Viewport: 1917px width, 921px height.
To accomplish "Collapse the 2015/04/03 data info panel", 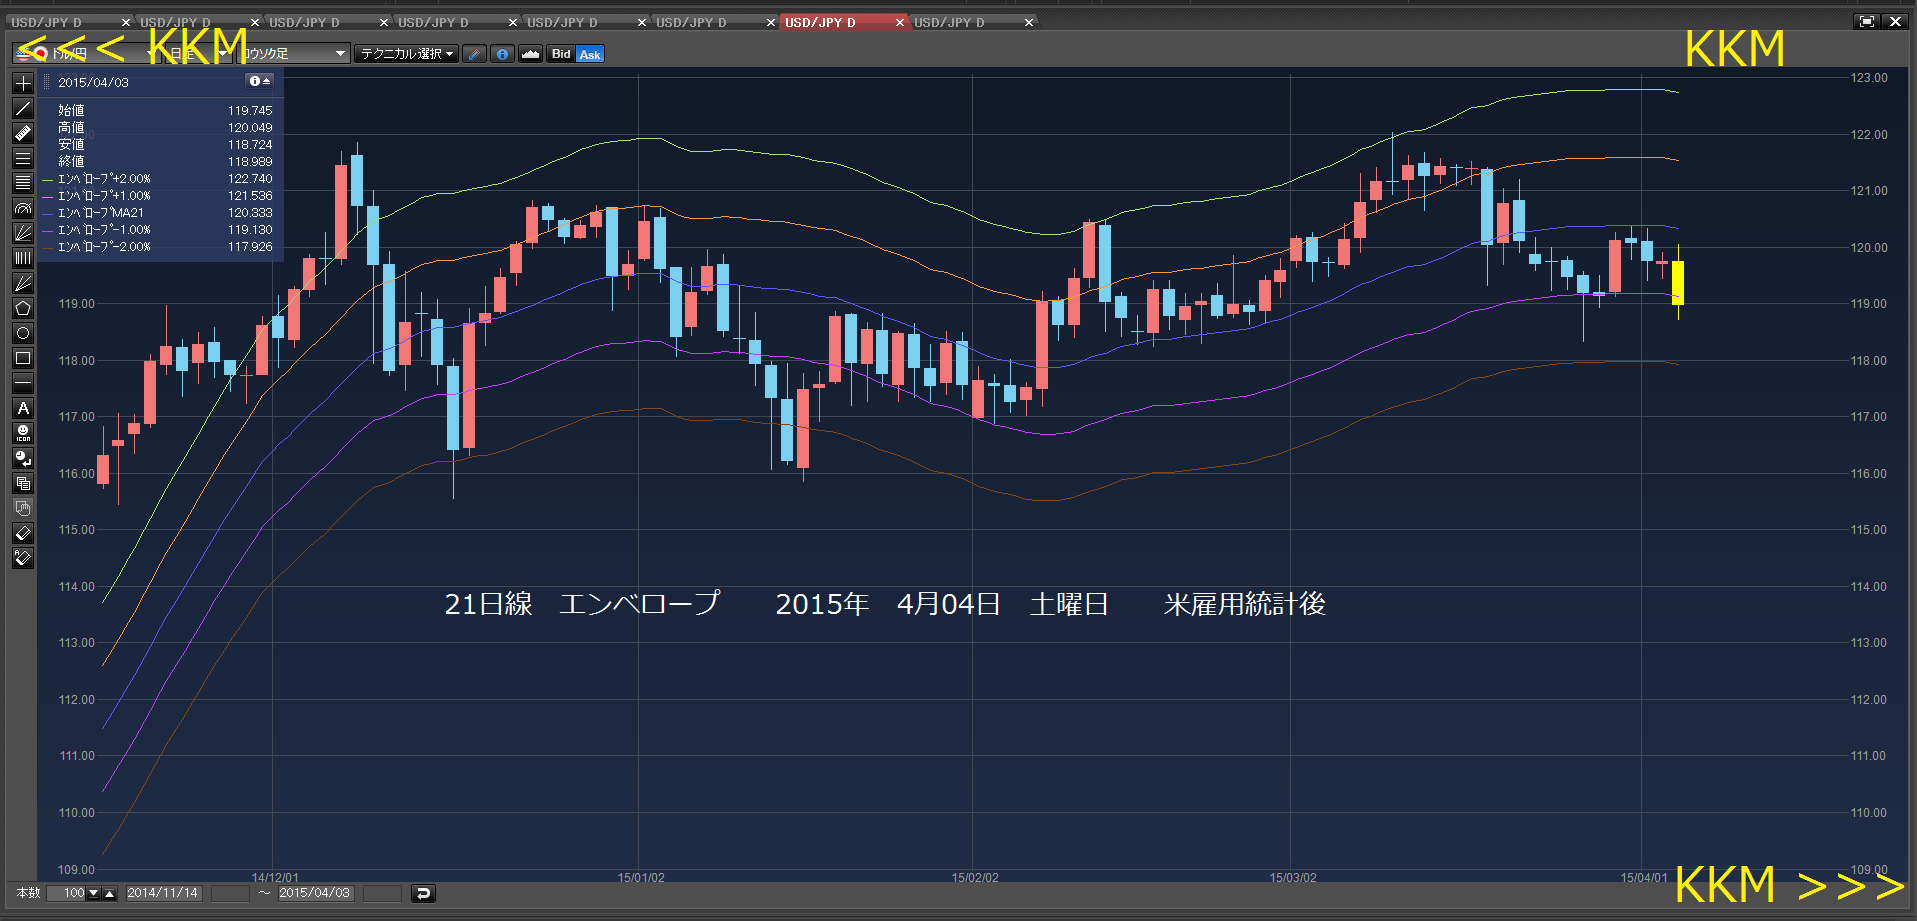I will click(x=260, y=81).
